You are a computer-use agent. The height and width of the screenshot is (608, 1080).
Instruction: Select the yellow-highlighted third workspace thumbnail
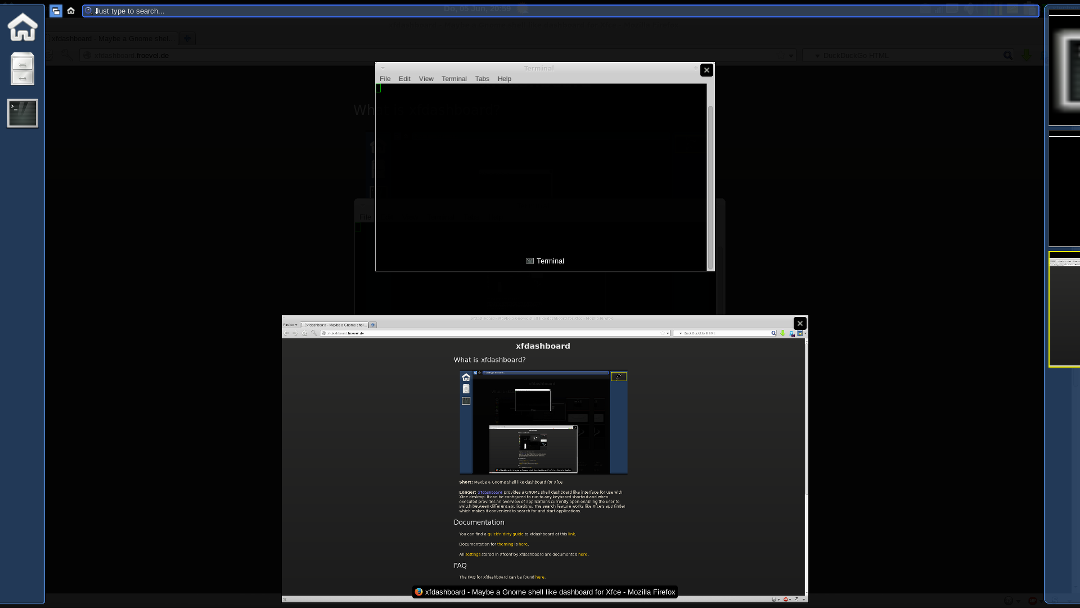1064,309
